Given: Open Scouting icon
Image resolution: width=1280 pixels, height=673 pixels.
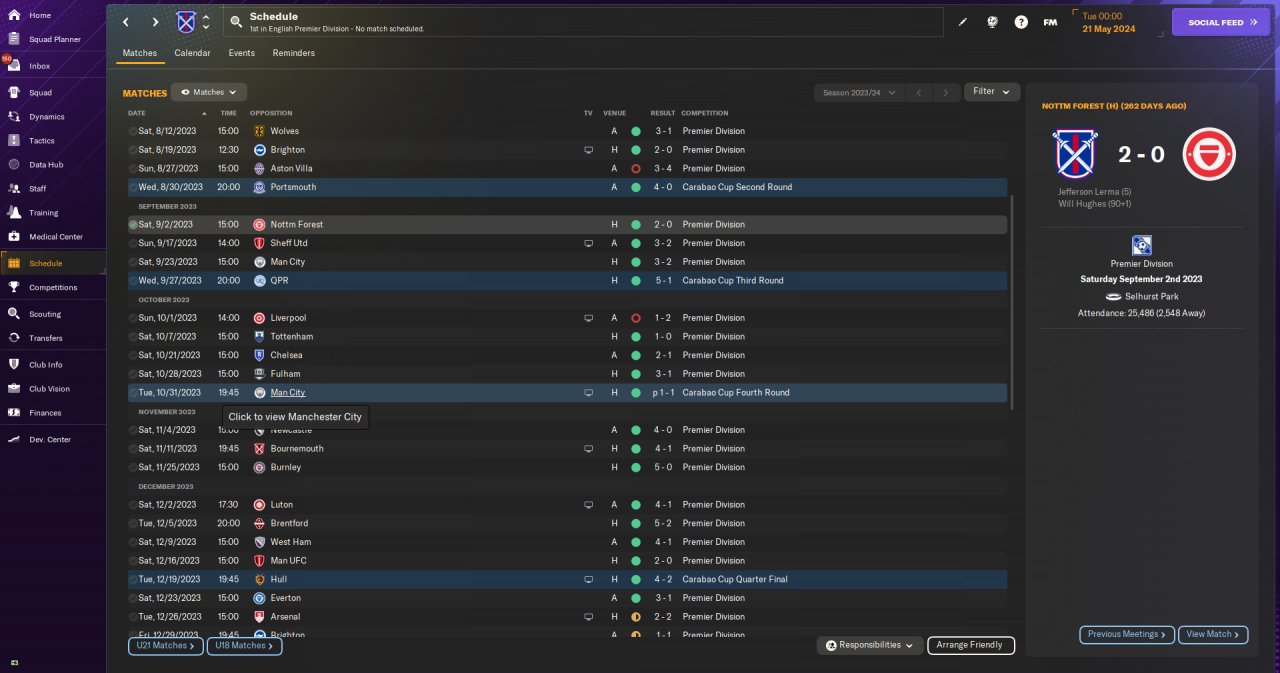Looking at the screenshot, I should [14, 313].
